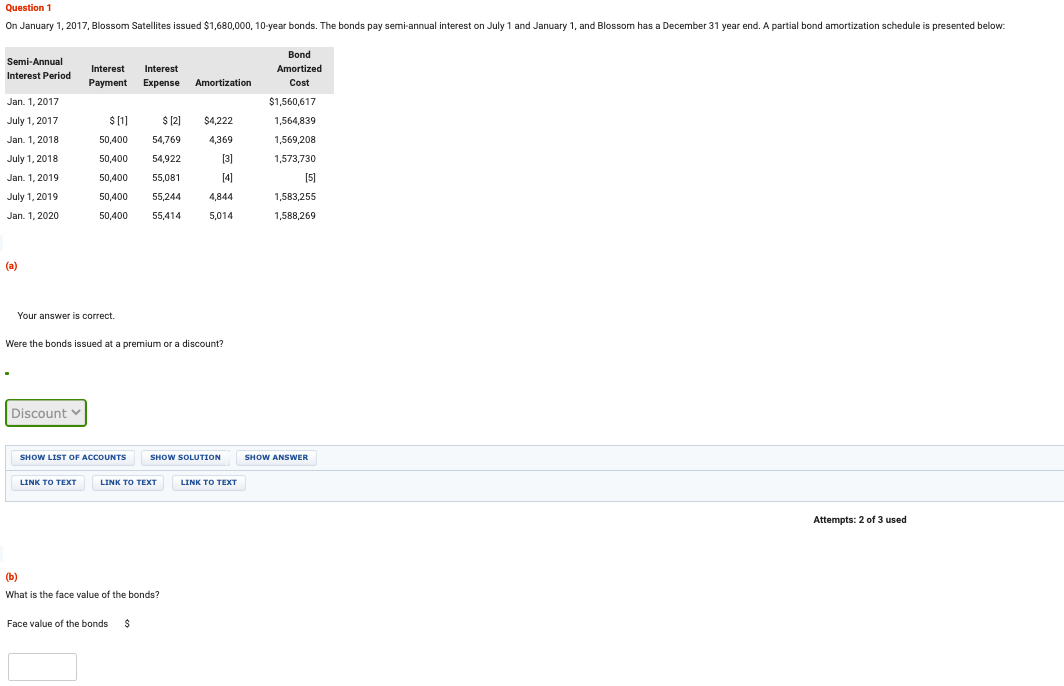Click amortization value $4,222

click(x=218, y=121)
